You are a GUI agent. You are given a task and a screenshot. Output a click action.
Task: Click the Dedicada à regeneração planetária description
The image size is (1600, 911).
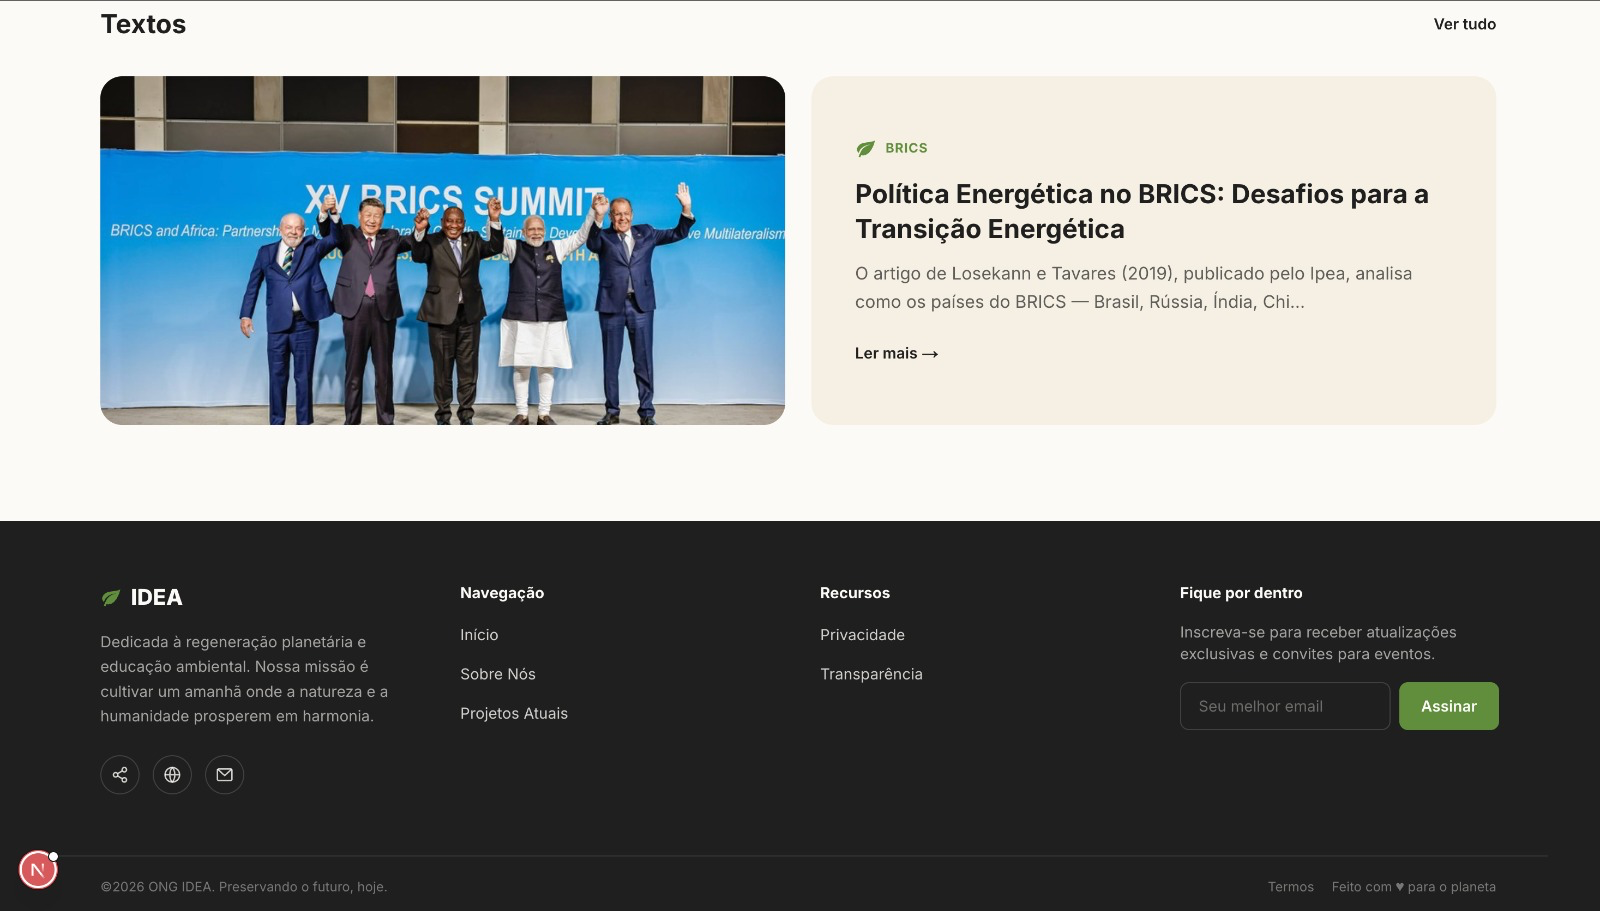coord(244,679)
